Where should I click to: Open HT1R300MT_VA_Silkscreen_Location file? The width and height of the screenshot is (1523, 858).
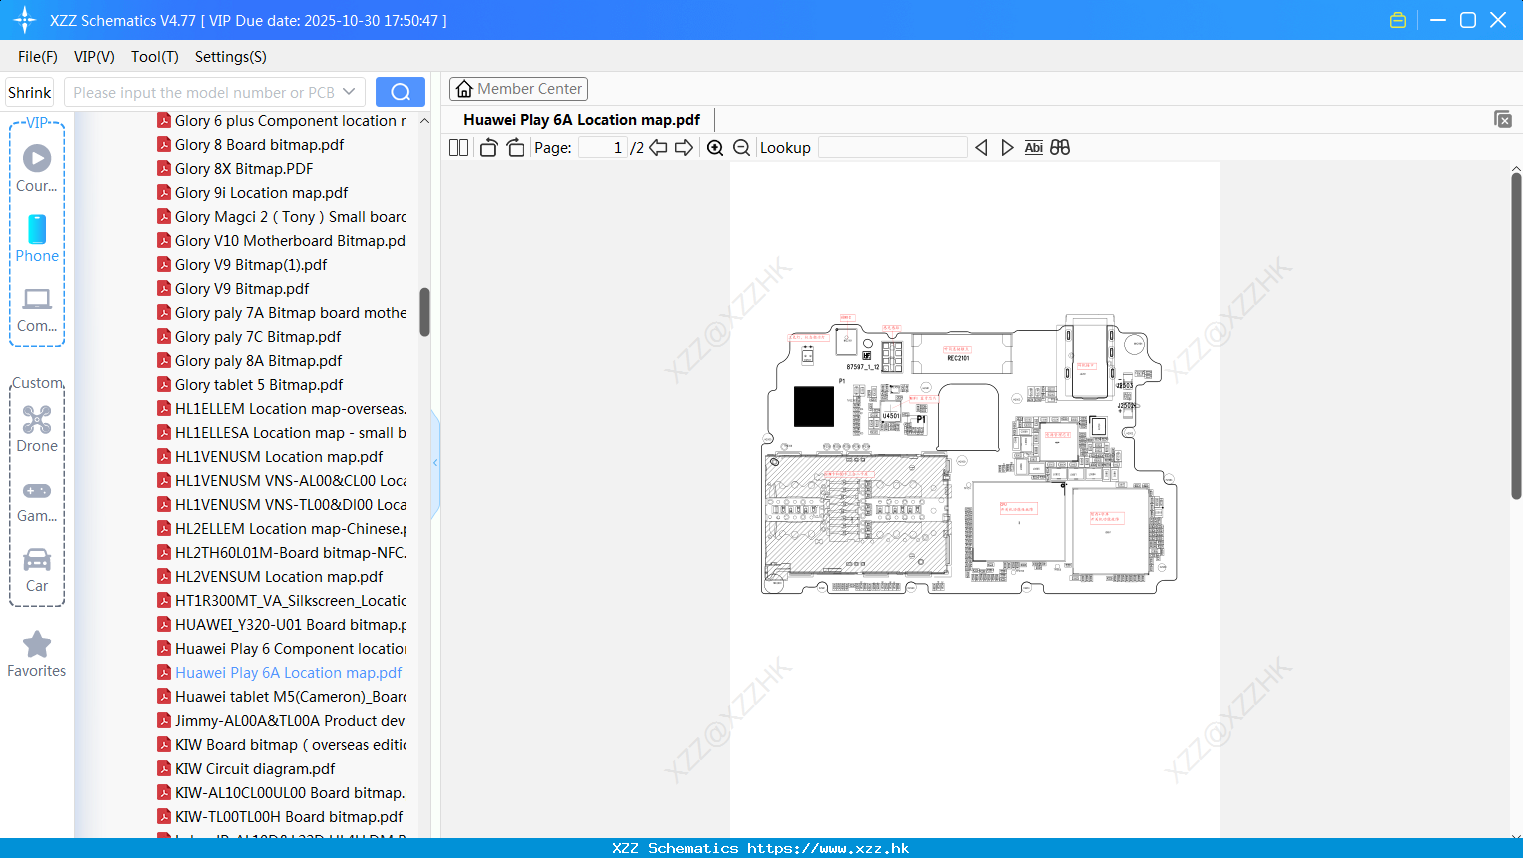pyautogui.click(x=291, y=600)
